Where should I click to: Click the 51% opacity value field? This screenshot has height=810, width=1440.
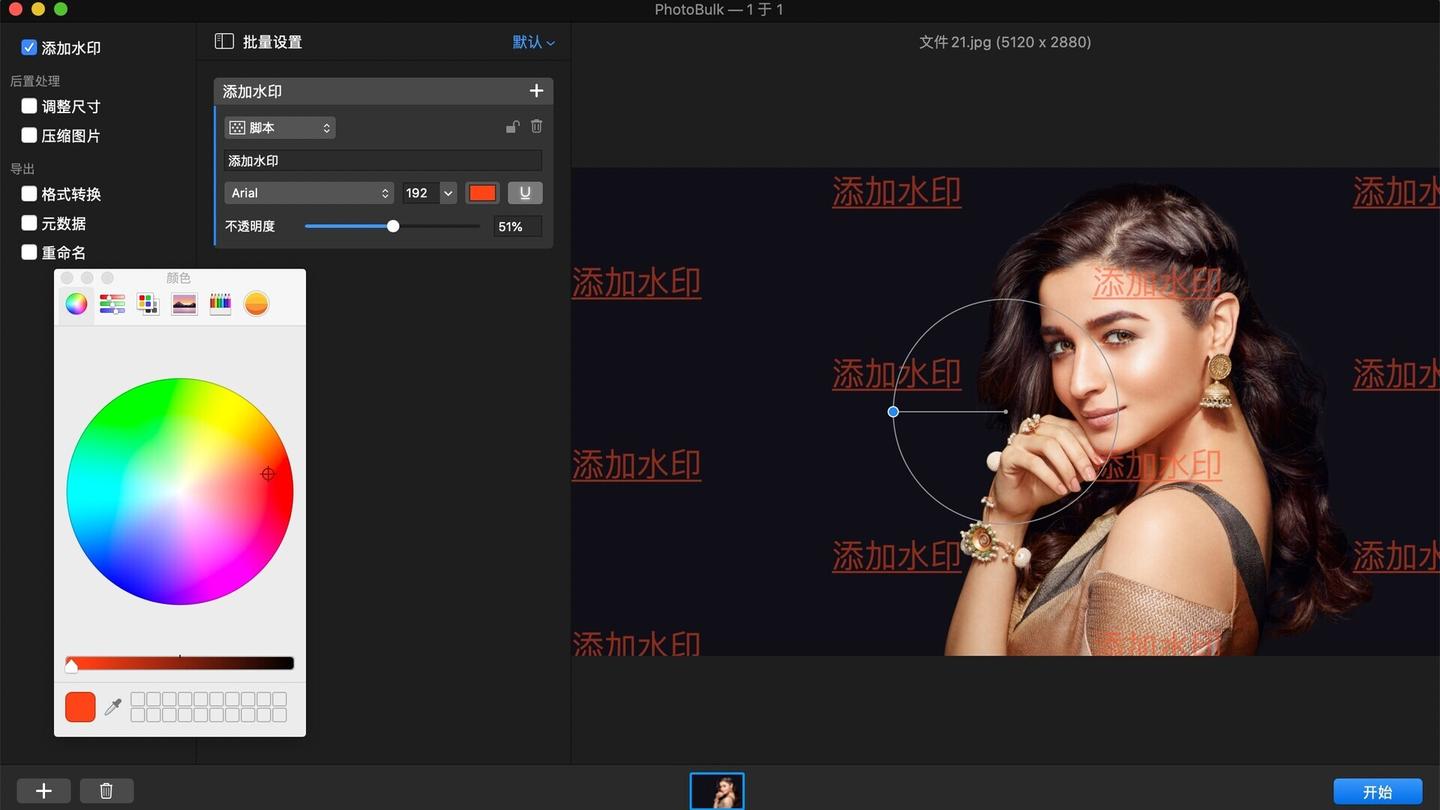(518, 227)
